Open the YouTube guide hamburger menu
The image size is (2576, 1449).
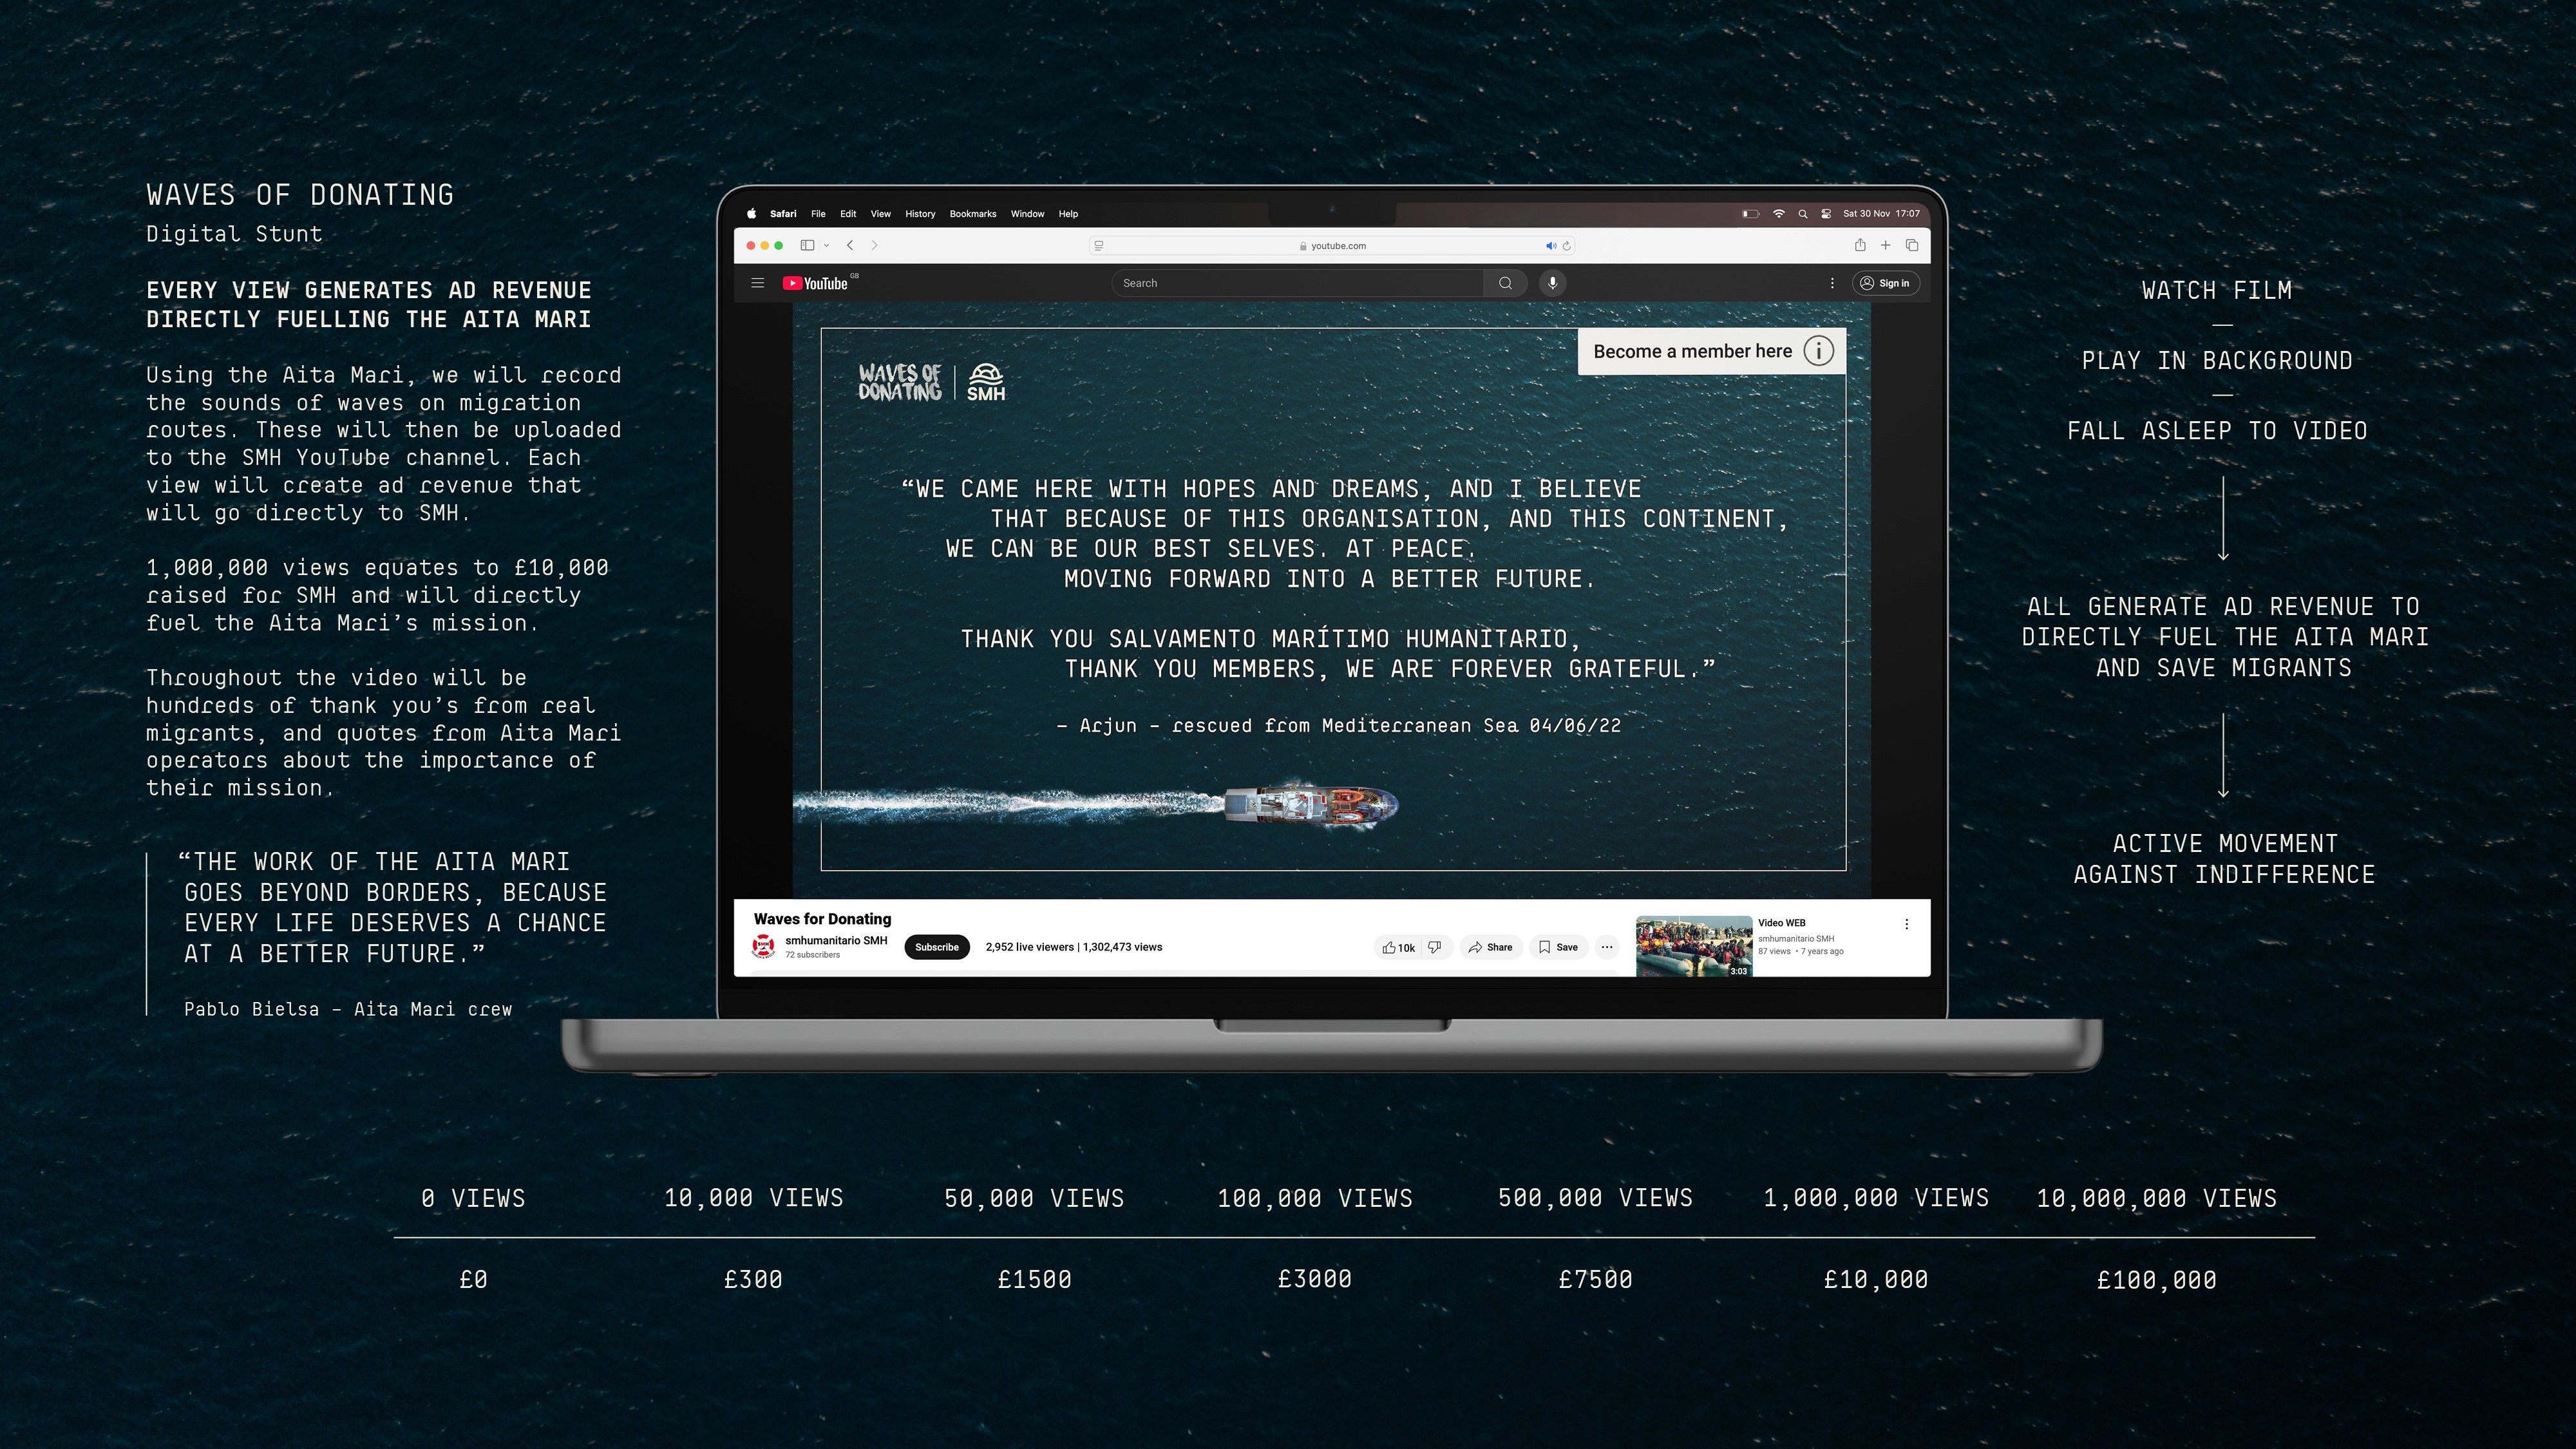click(758, 283)
